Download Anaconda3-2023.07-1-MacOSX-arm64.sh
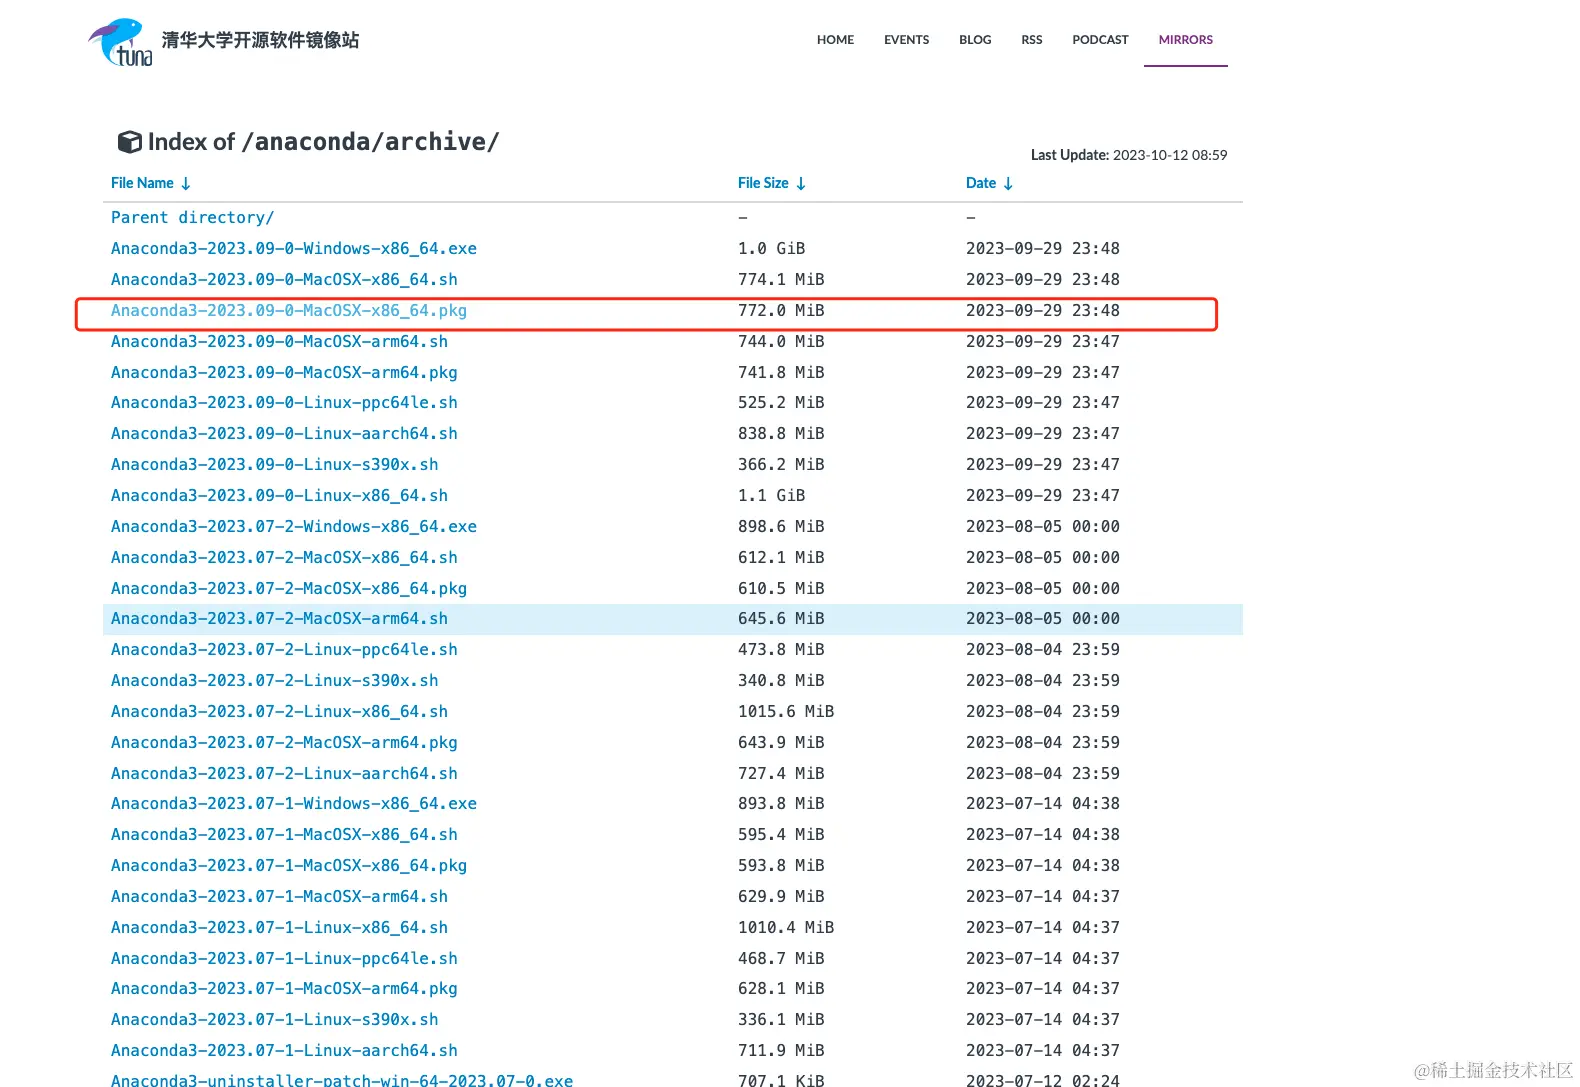 coord(279,896)
